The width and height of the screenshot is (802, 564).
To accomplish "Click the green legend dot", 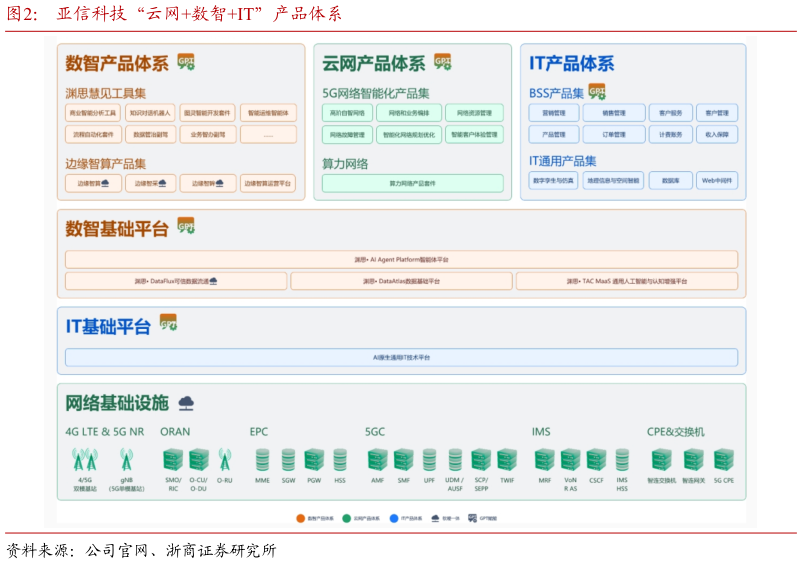I will pyautogui.click(x=347, y=518).
